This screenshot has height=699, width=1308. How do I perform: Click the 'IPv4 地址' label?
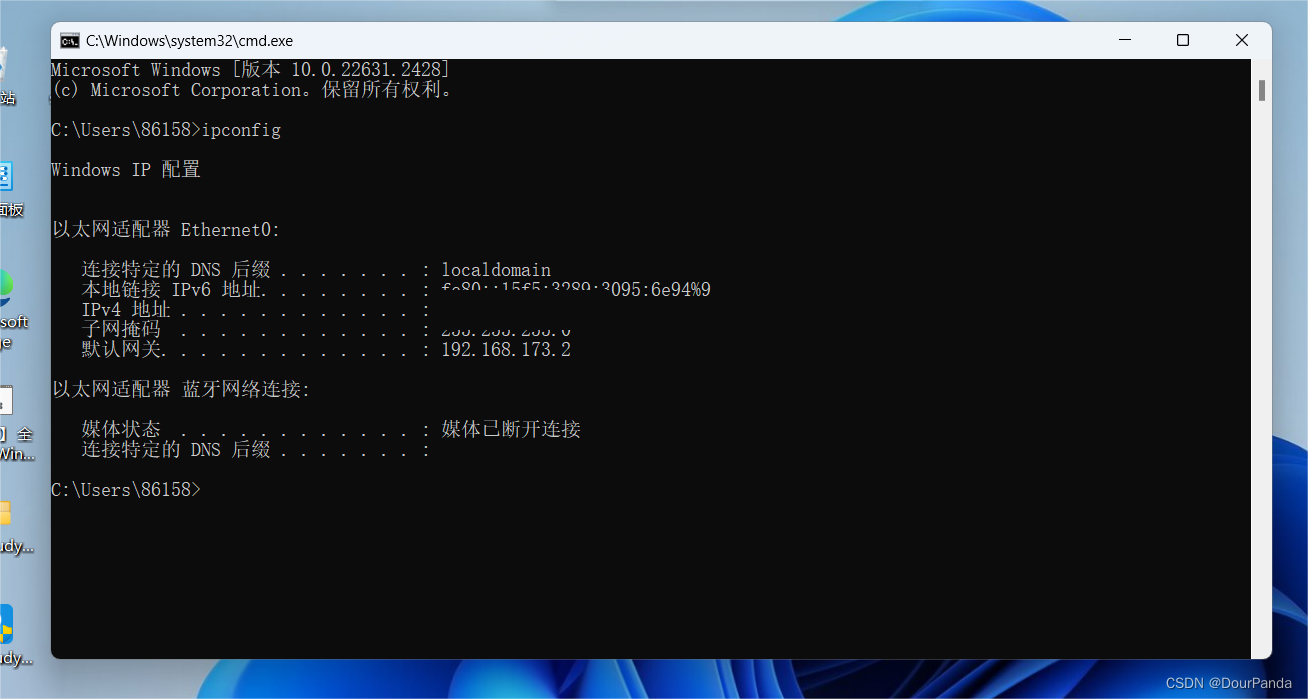coord(126,310)
